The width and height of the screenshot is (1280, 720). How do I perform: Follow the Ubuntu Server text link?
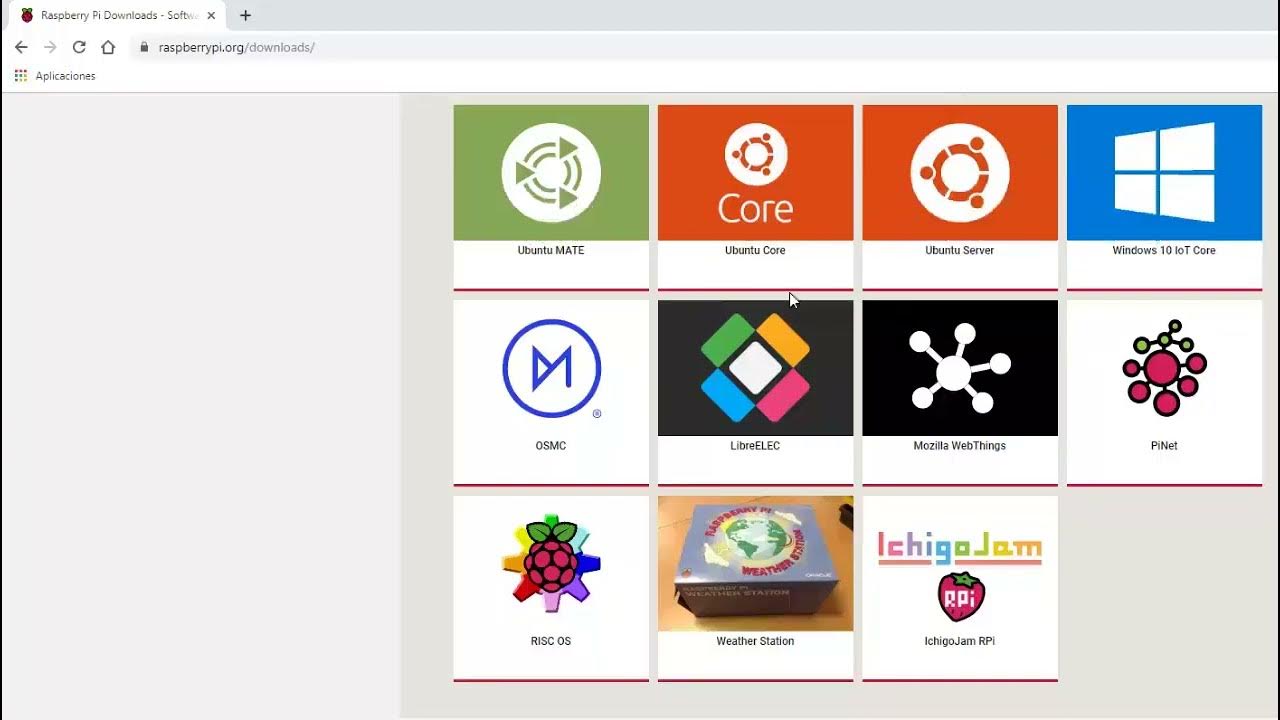[x=960, y=250]
